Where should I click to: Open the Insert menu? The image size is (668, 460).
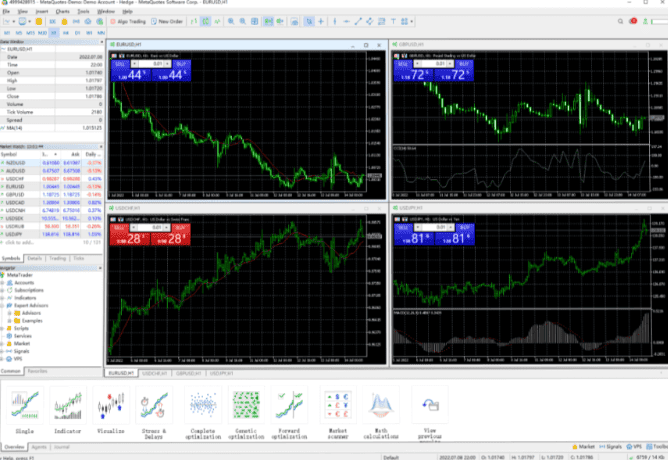(x=42, y=12)
